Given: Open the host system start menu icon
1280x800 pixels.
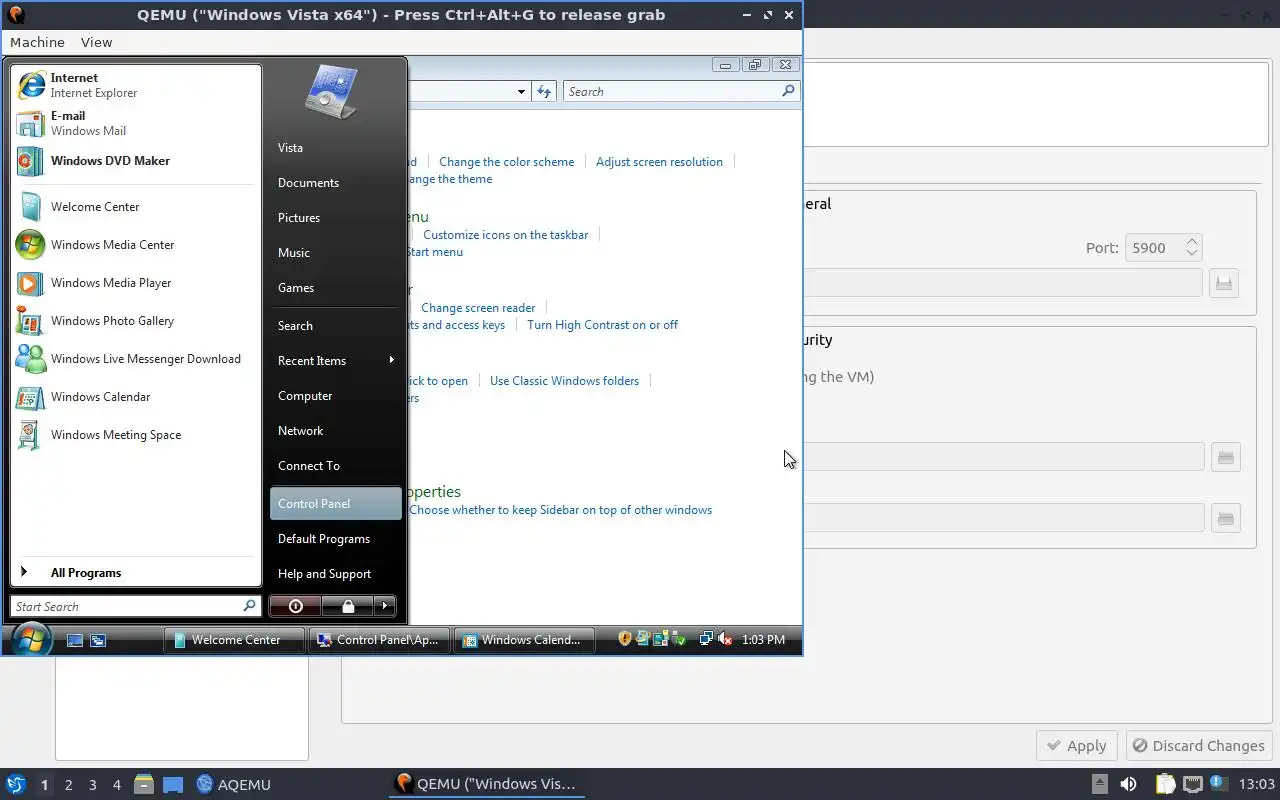Looking at the screenshot, I should click(x=15, y=784).
